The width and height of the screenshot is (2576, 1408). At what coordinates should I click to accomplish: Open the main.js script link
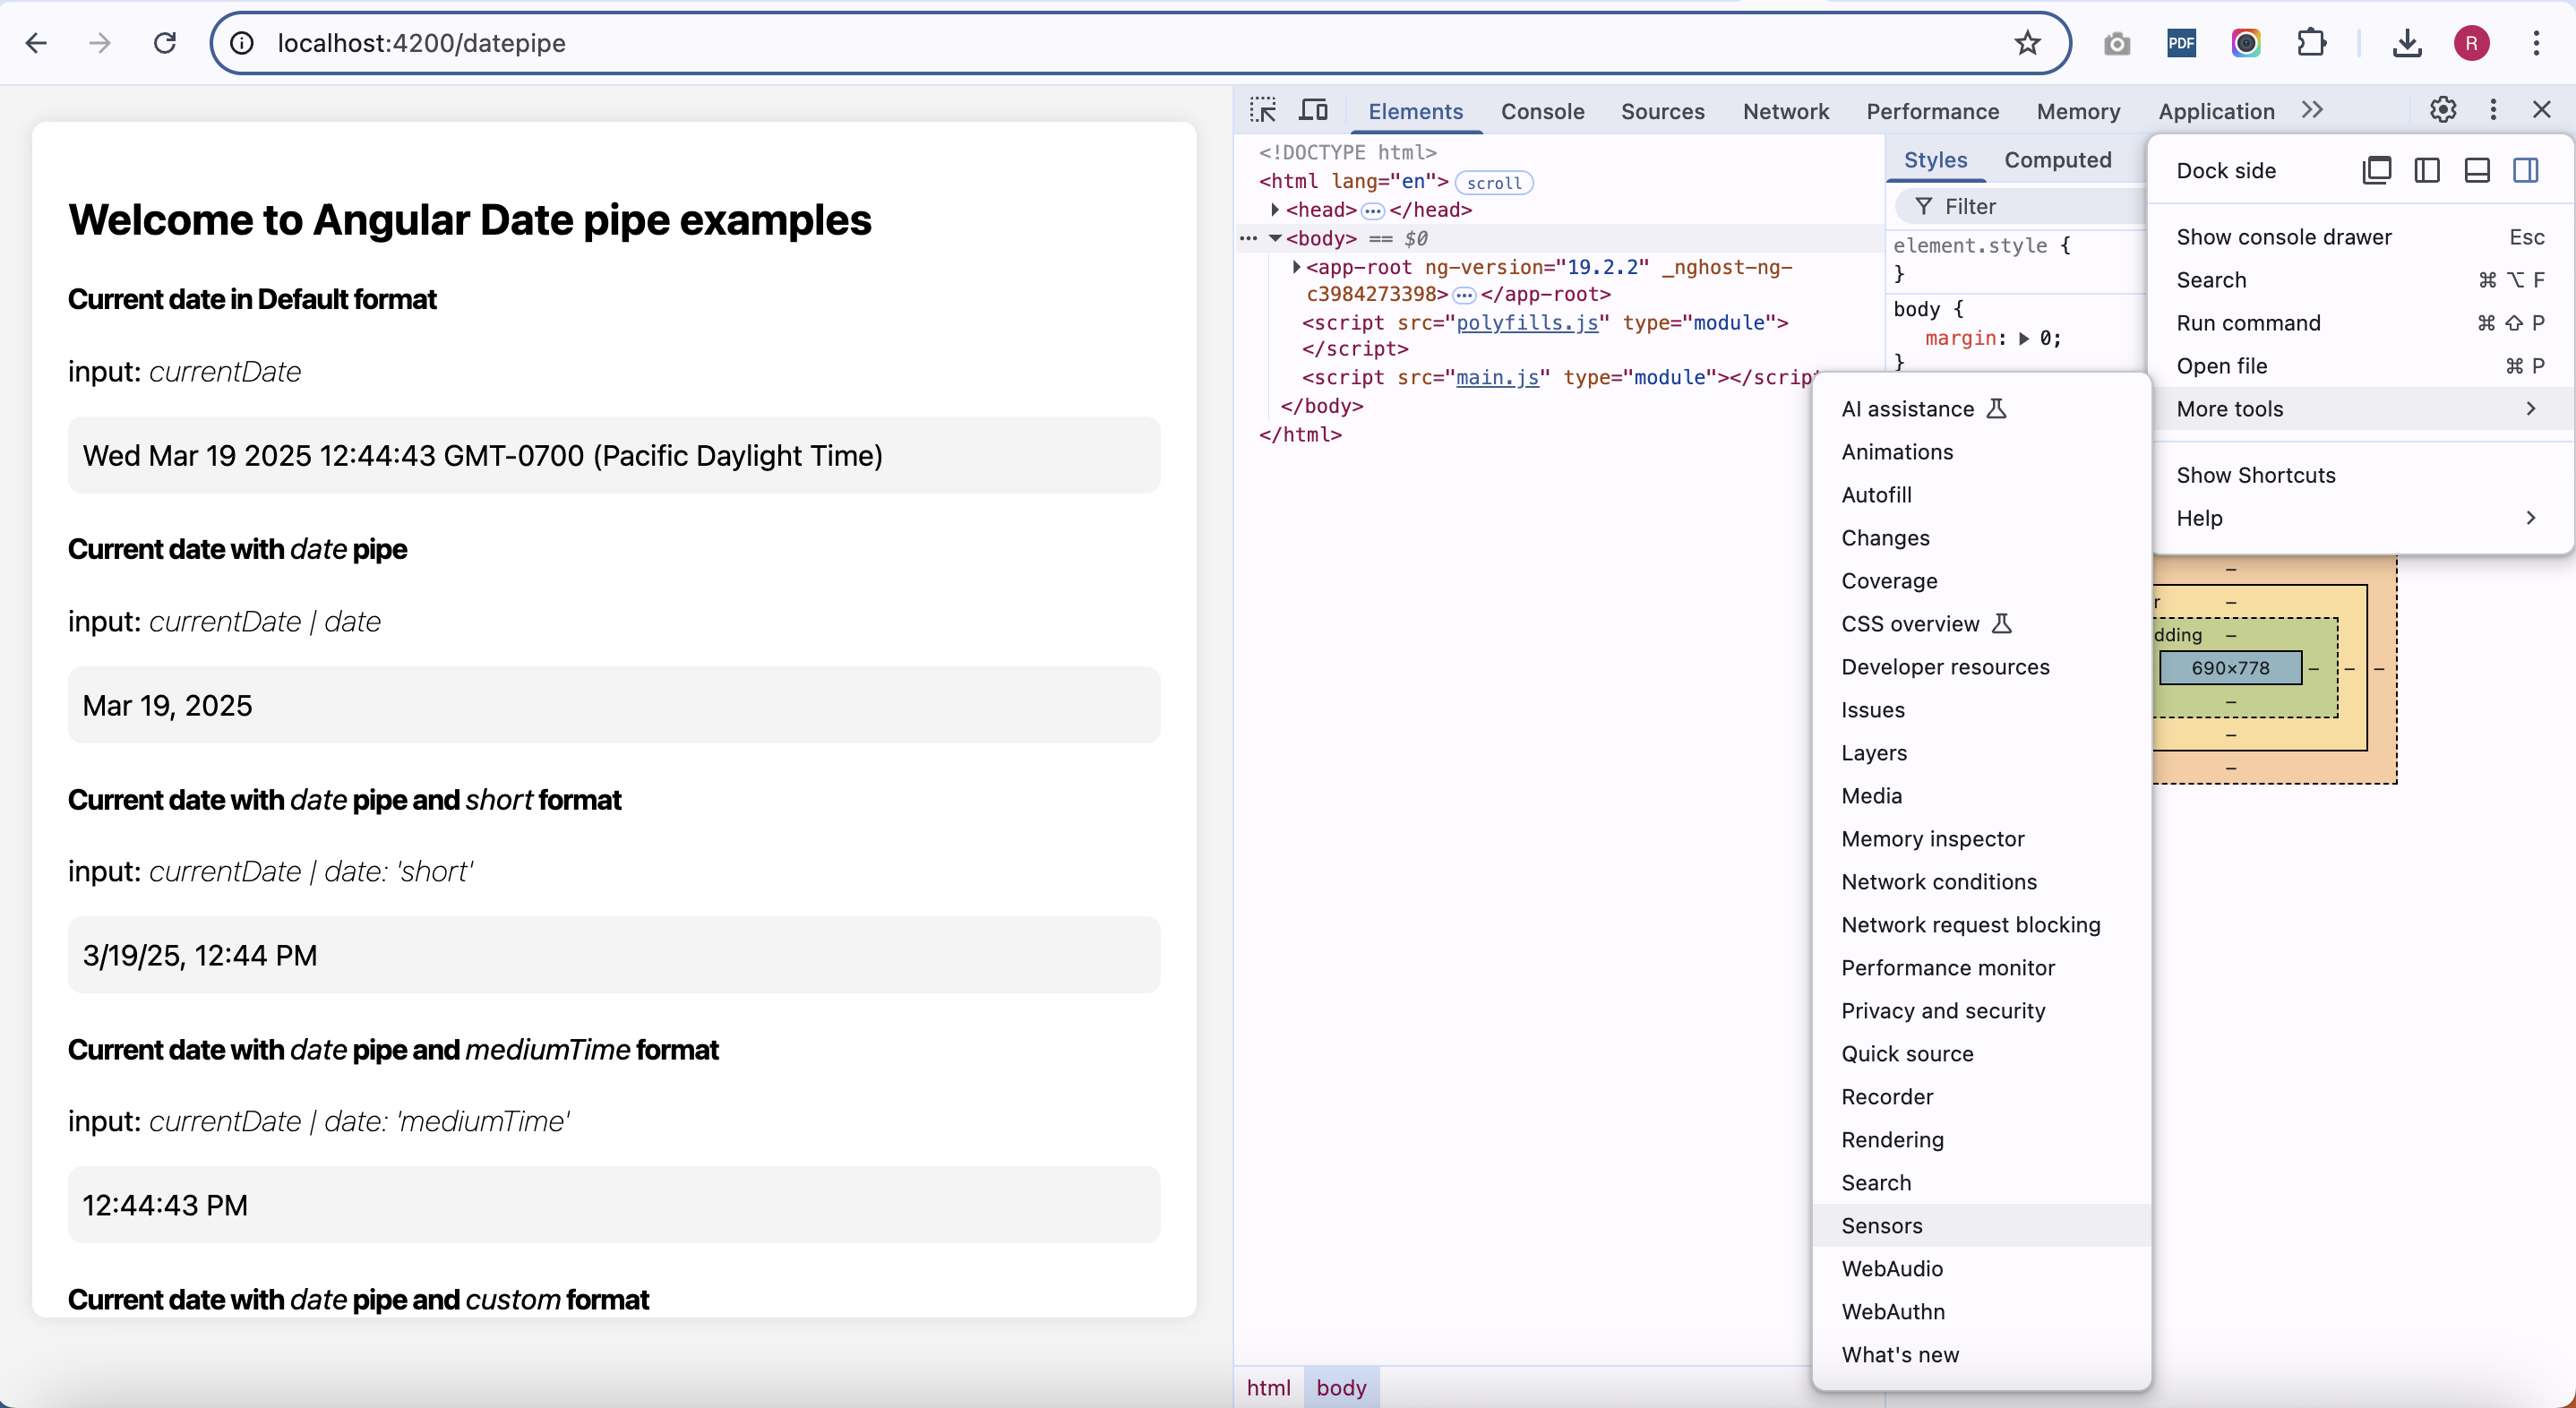pyautogui.click(x=1497, y=377)
